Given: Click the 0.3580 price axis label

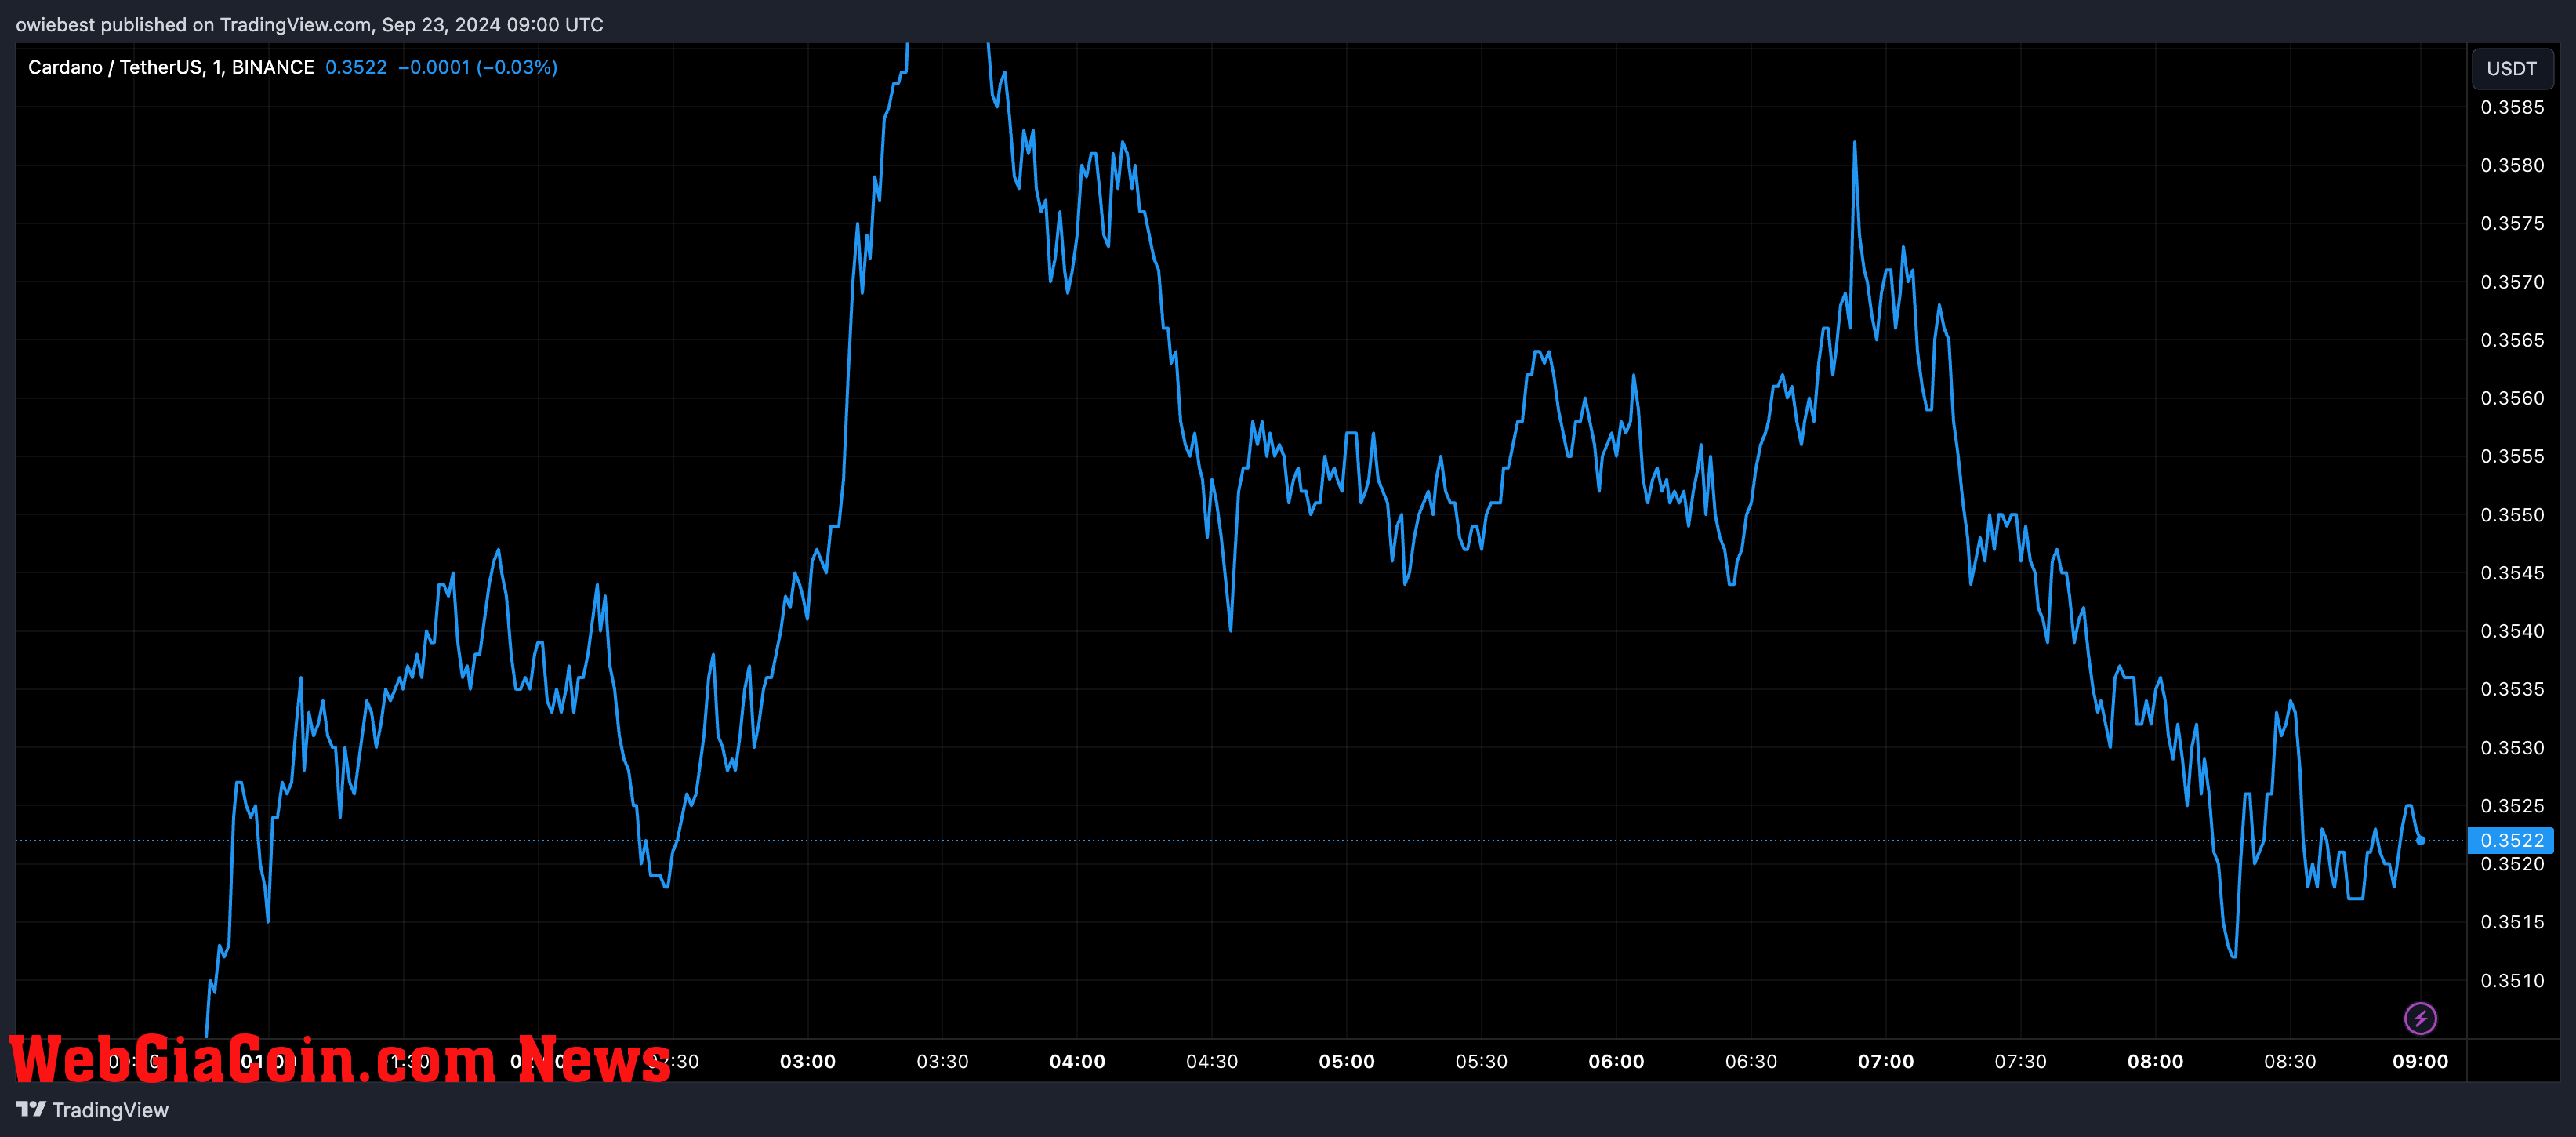Looking at the screenshot, I should pyautogui.click(x=2512, y=165).
